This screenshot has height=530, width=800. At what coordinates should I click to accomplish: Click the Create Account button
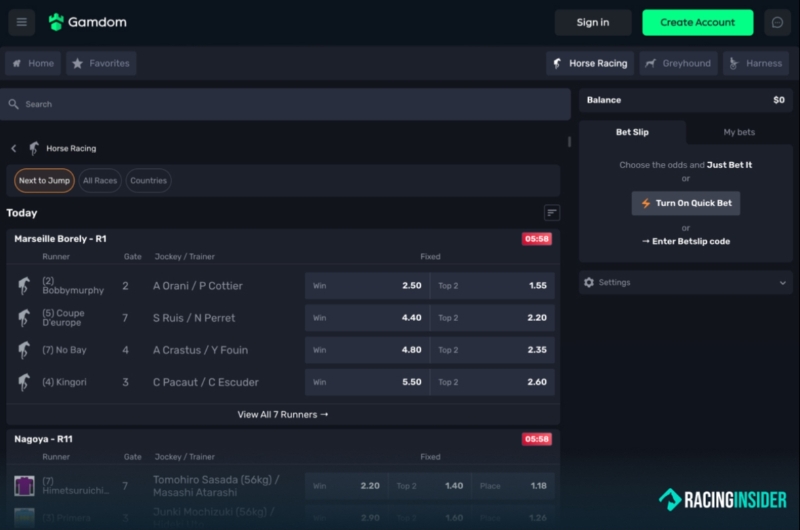coord(697,22)
